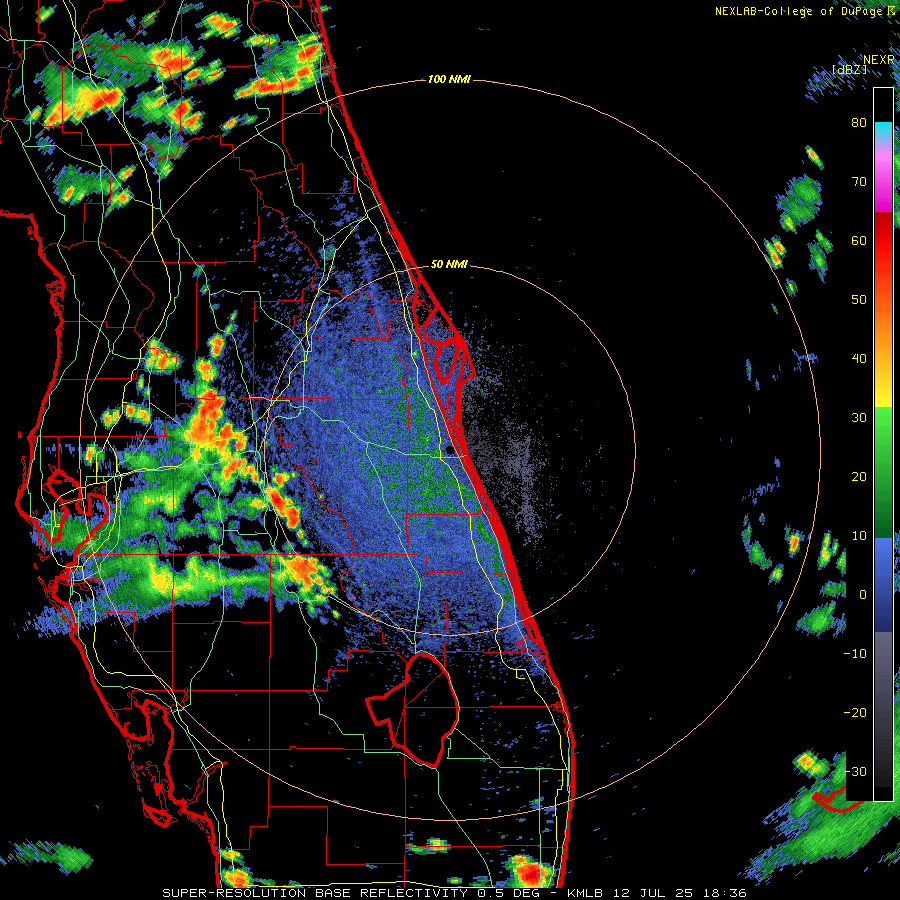Viewport: 900px width, 900px height.
Task: Click the red segment of the reflectivity color bar
Action: click(883, 235)
